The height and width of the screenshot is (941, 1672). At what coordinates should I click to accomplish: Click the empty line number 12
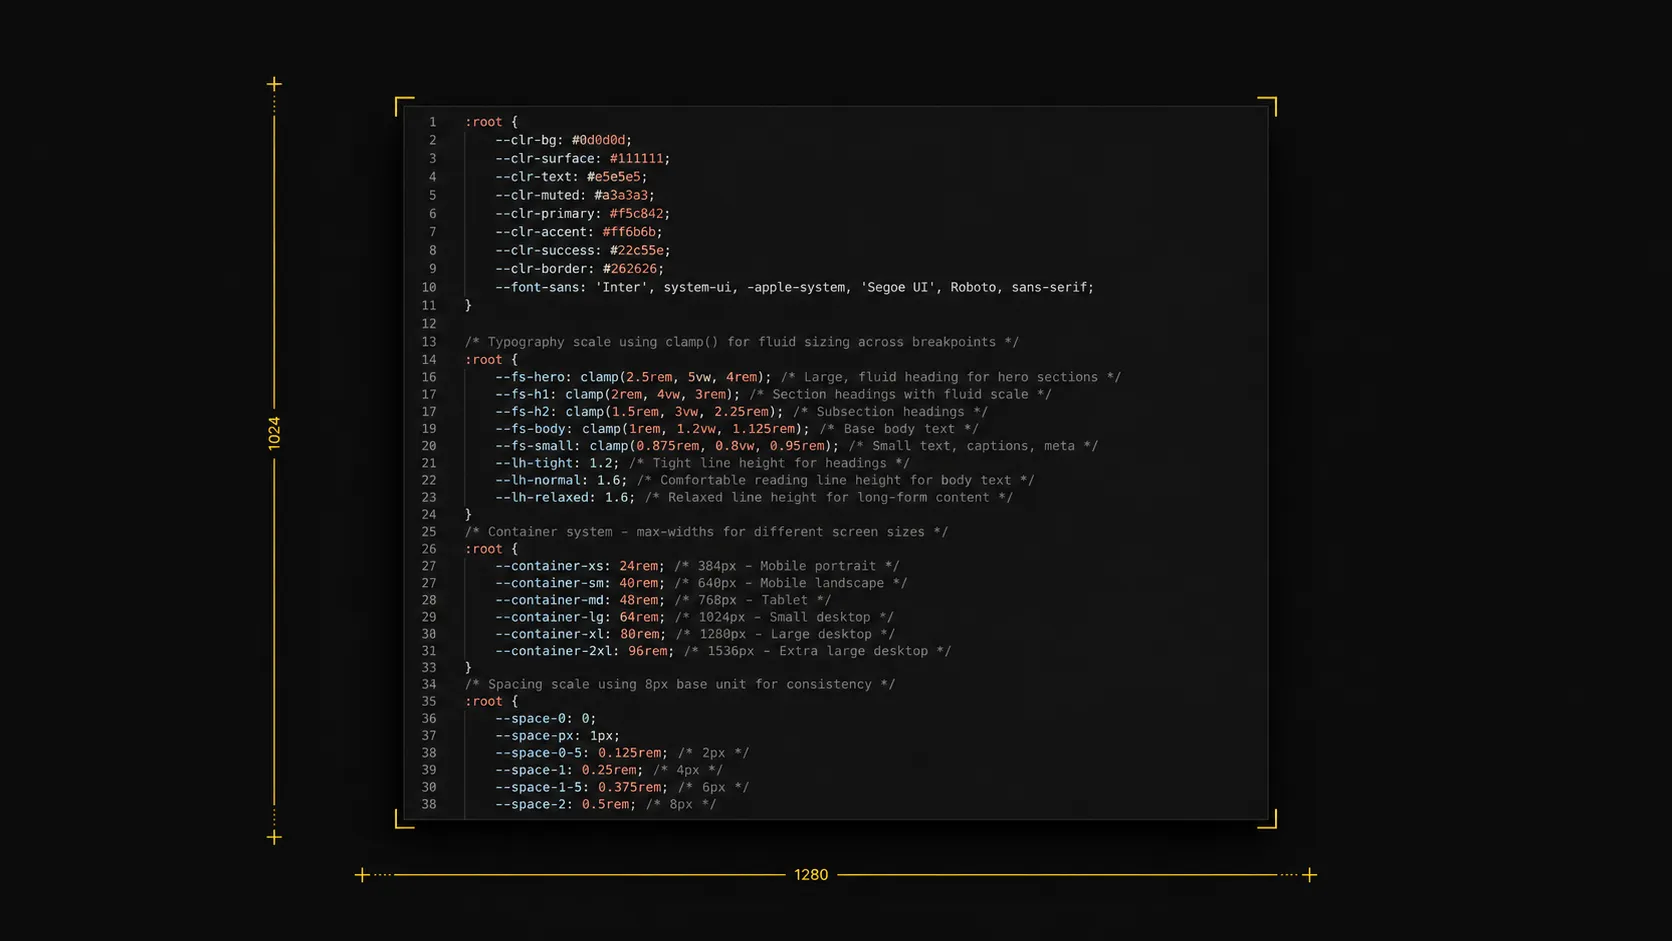428,324
